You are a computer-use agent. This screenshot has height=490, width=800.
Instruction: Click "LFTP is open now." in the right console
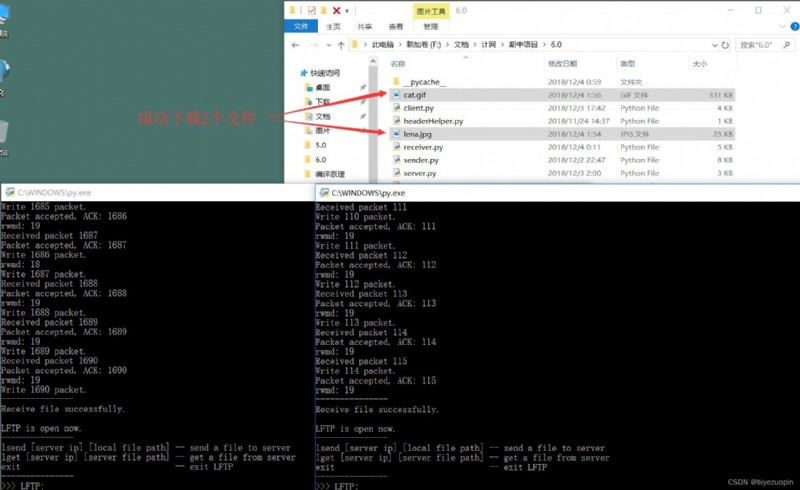[355, 429]
